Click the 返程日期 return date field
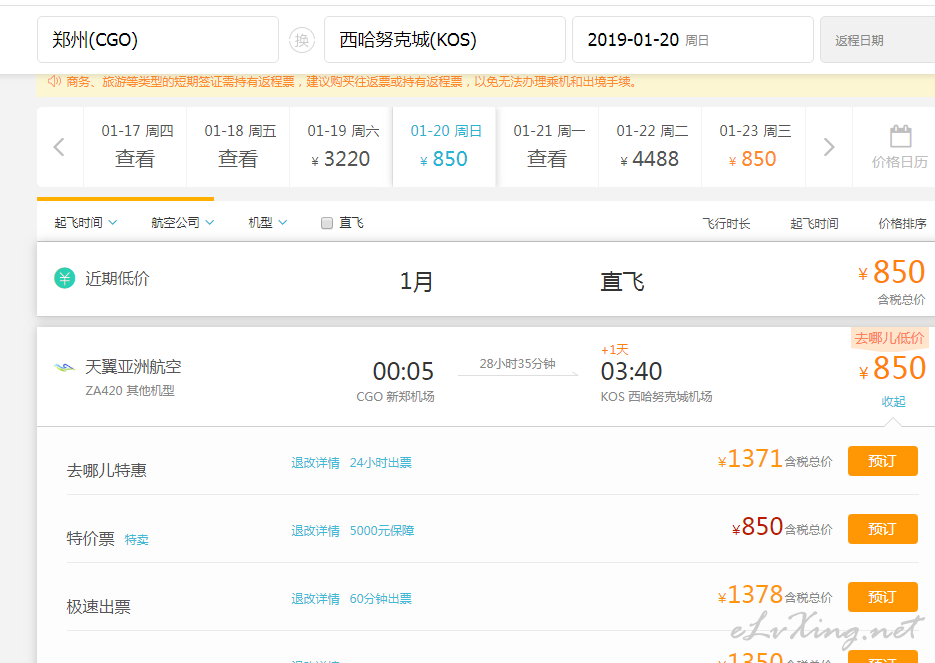Screen dimensions: 935x663 pos(878,39)
